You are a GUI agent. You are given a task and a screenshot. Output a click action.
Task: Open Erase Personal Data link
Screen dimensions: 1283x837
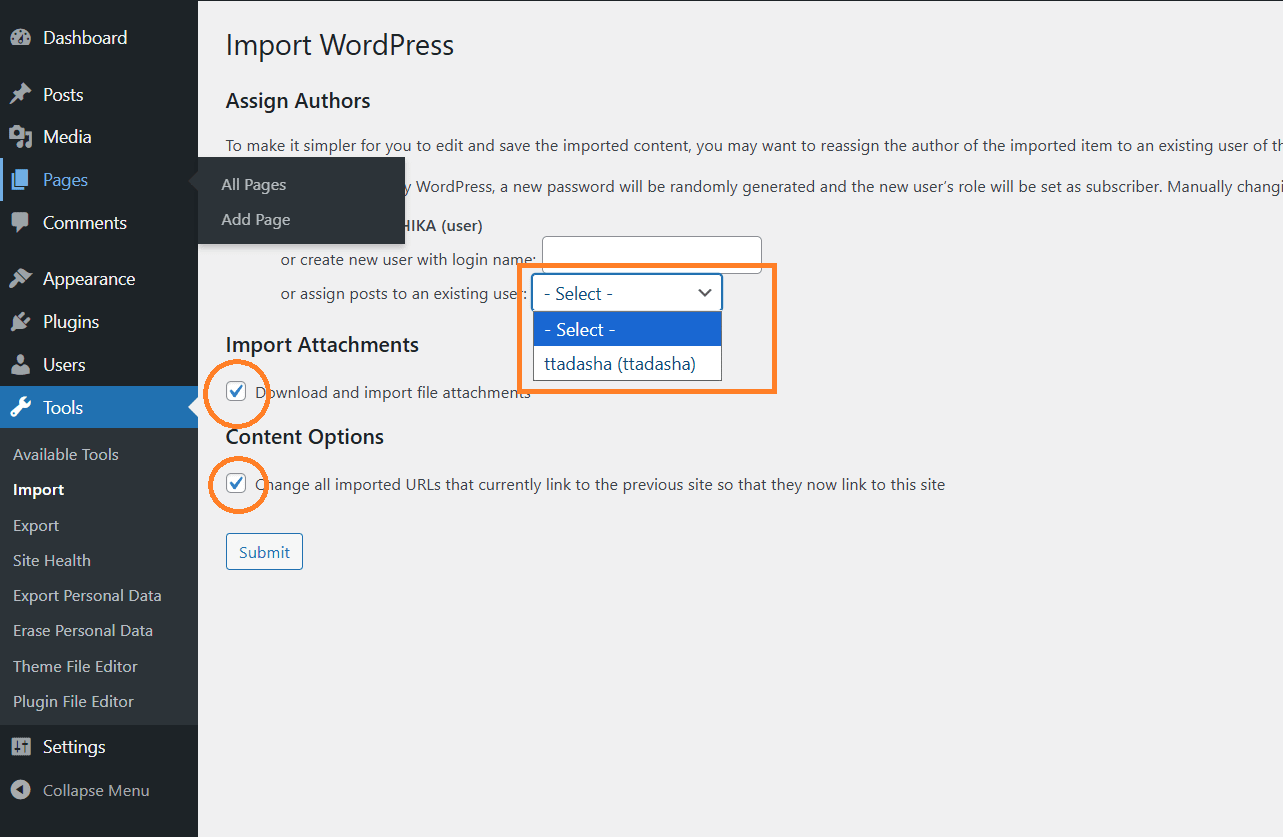click(83, 631)
